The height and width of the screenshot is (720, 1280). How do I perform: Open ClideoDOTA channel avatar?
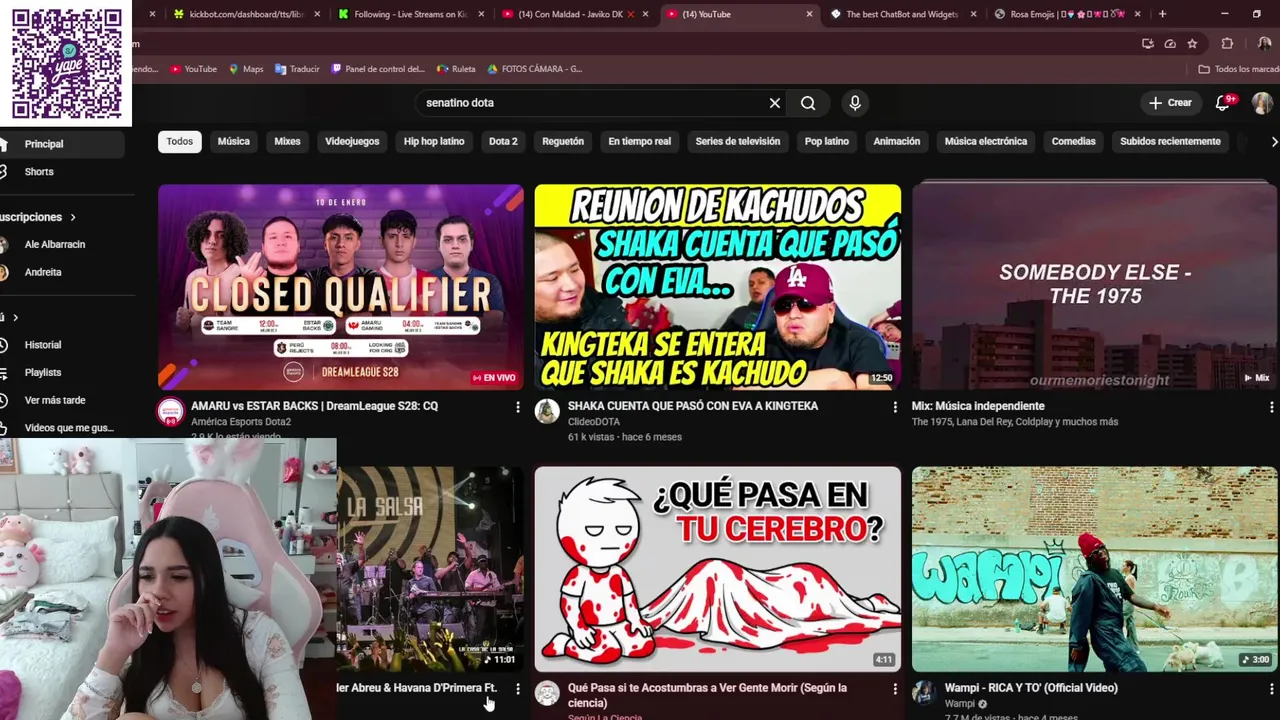click(547, 412)
